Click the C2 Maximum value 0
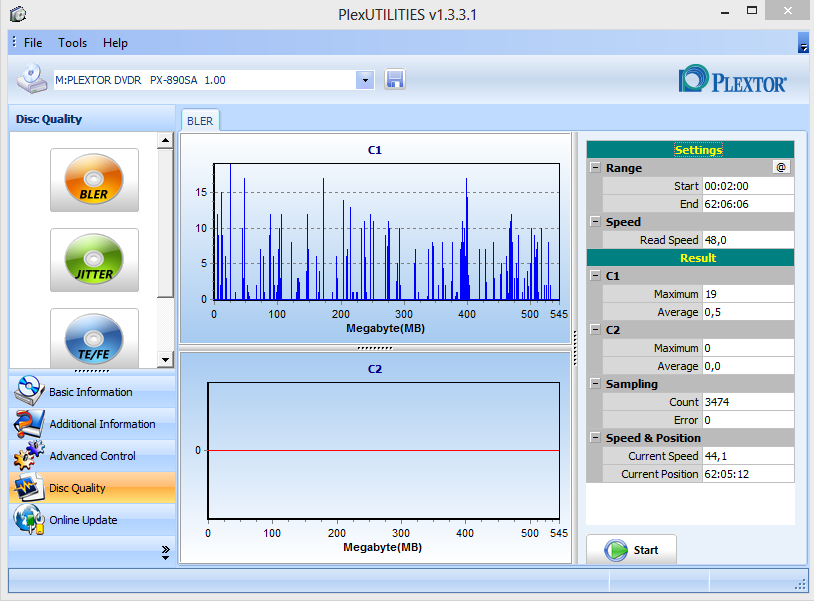Viewport: 814px width, 601px height. pos(749,348)
